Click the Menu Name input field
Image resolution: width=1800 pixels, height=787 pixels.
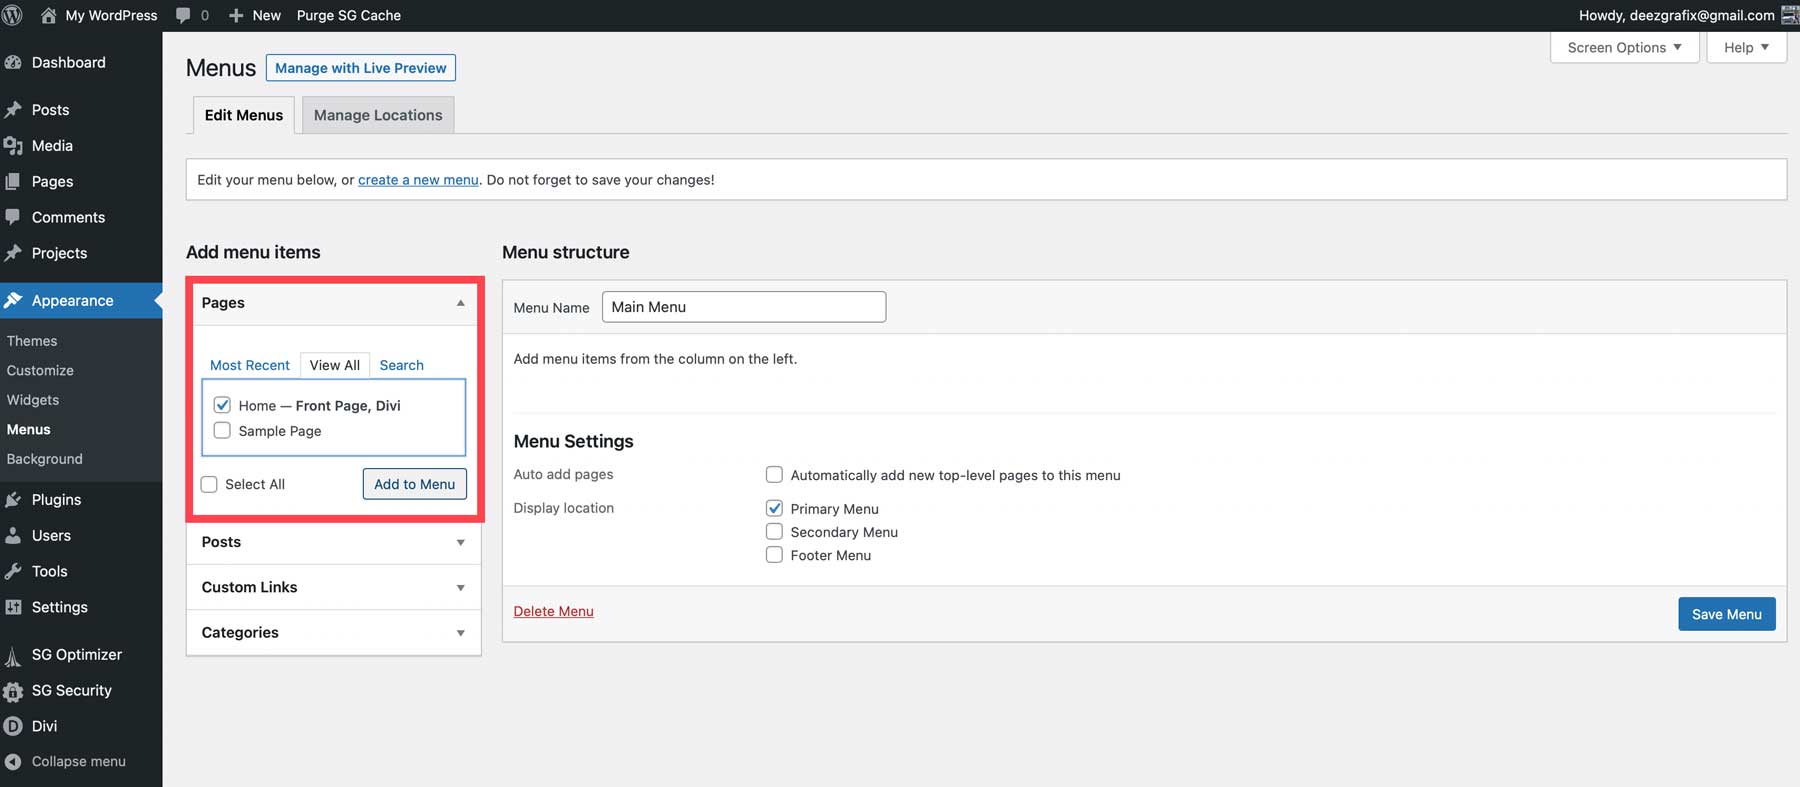tap(744, 307)
